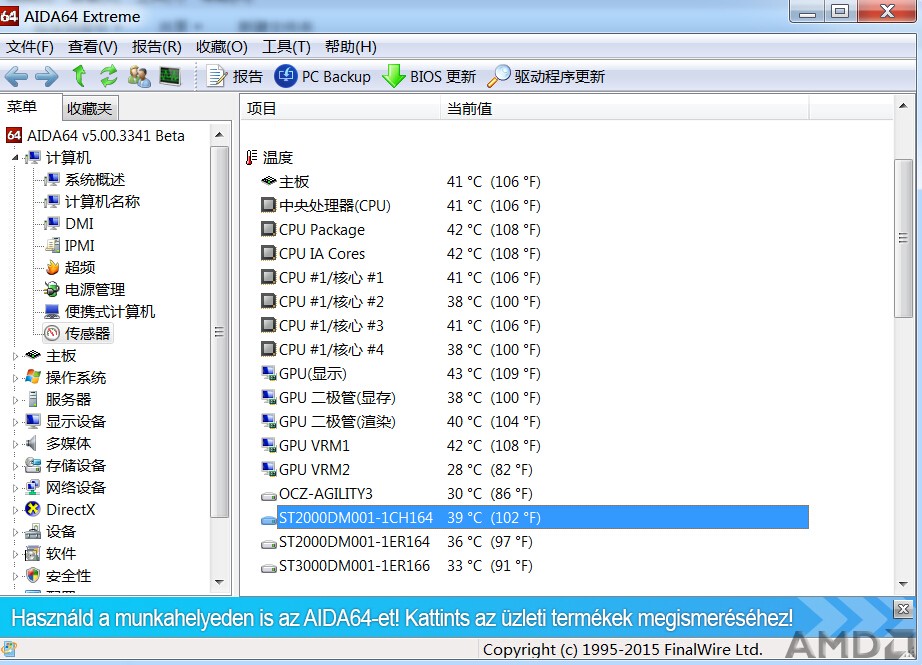Expand the 显示设备 tree node
Image resolution: width=922 pixels, height=665 pixels.
(16, 422)
